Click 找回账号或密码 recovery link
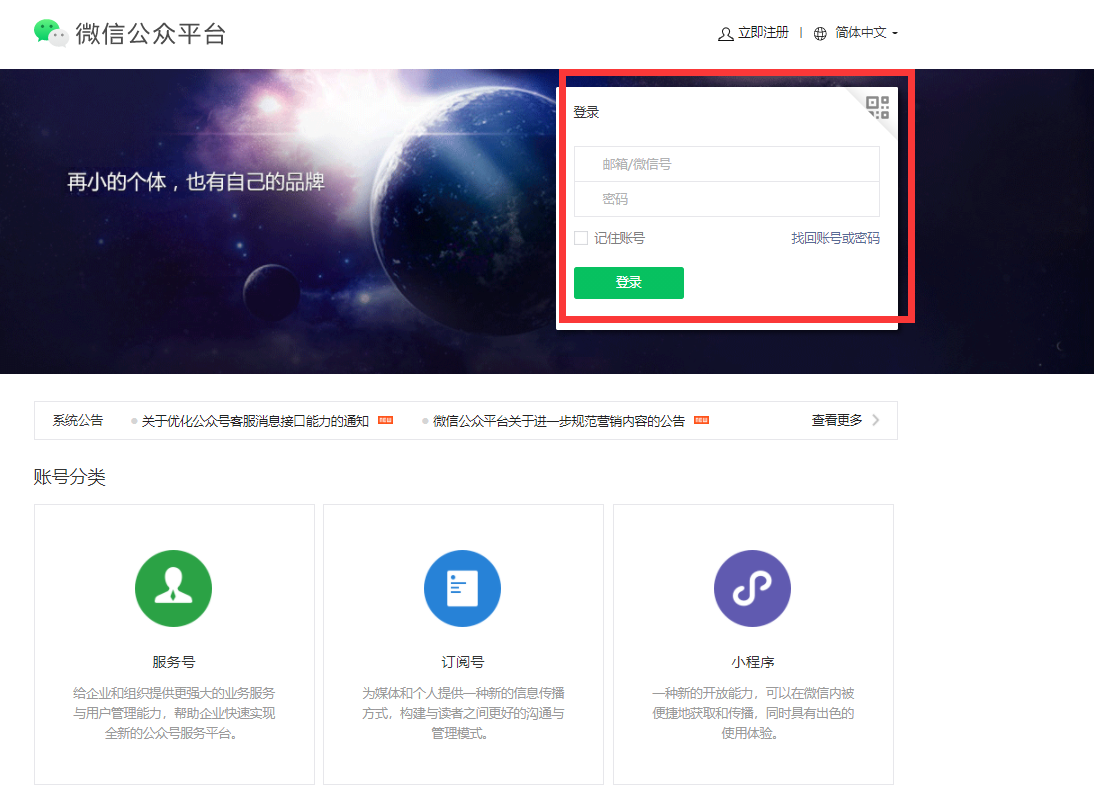1094x792 pixels. 835,238
